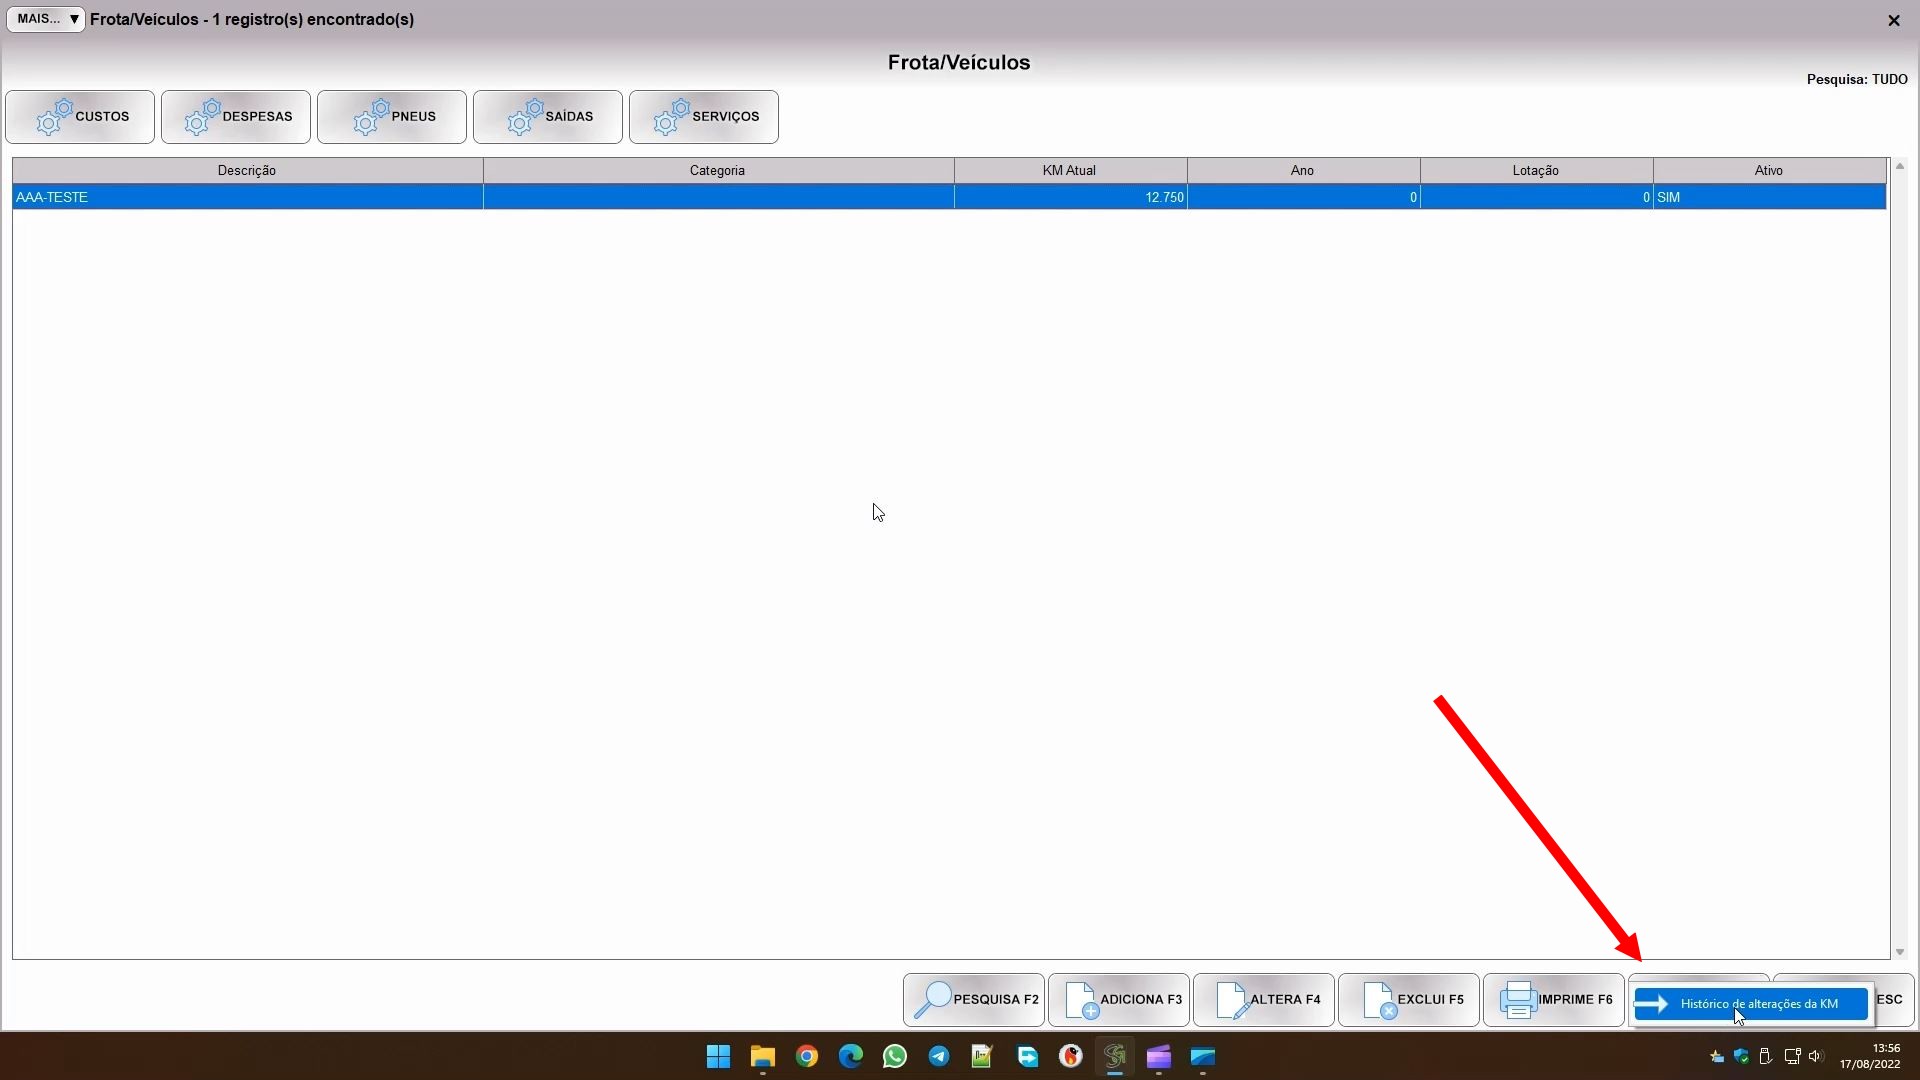
Task: Select the AAA-TESTE vehicle row
Action: [x=247, y=198]
